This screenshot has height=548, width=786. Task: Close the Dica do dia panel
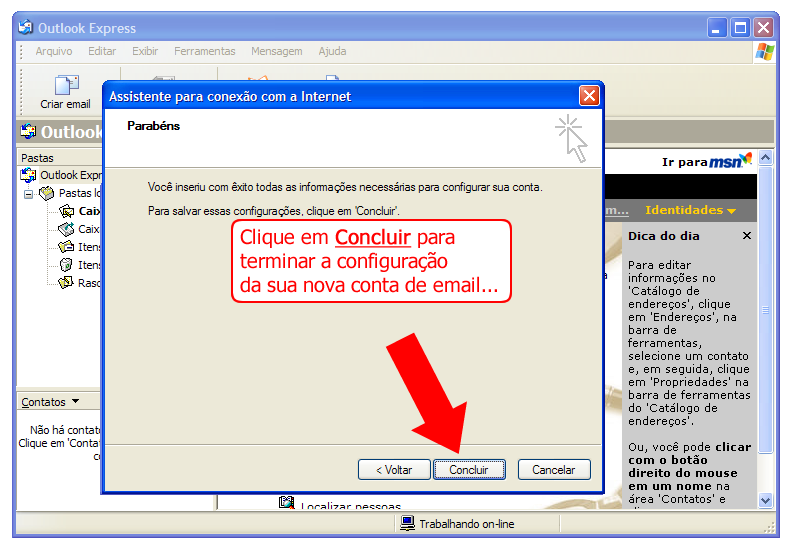(x=747, y=236)
